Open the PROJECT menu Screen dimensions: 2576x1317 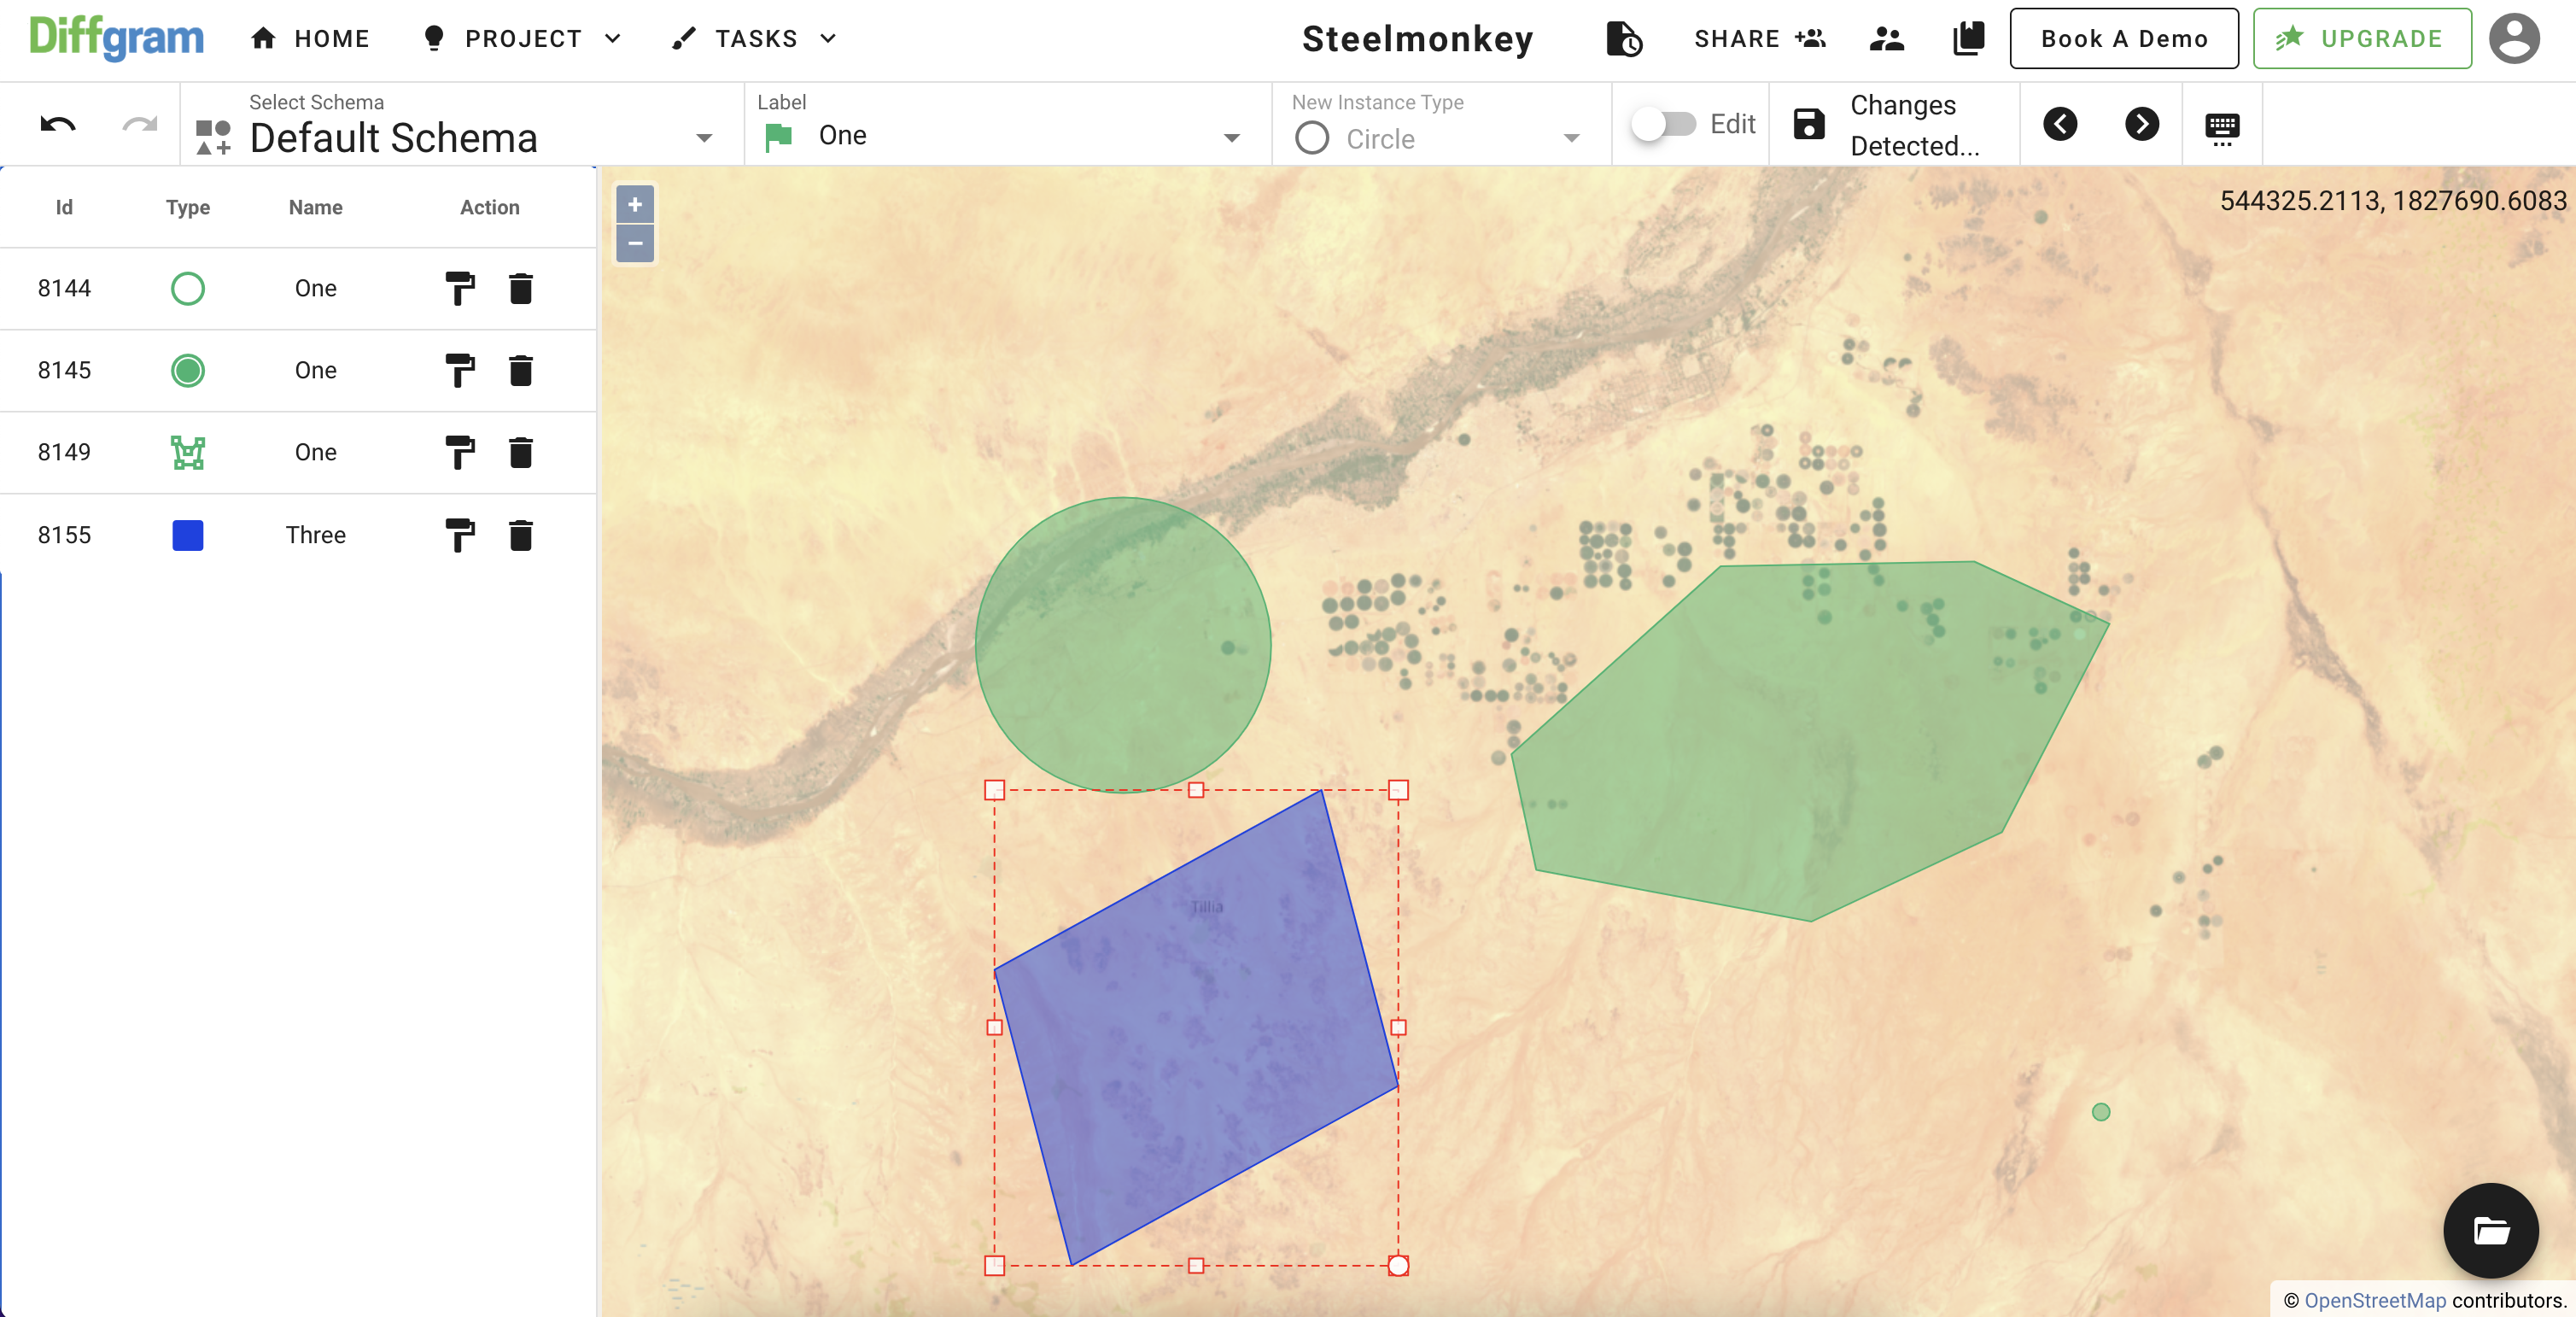[522, 38]
